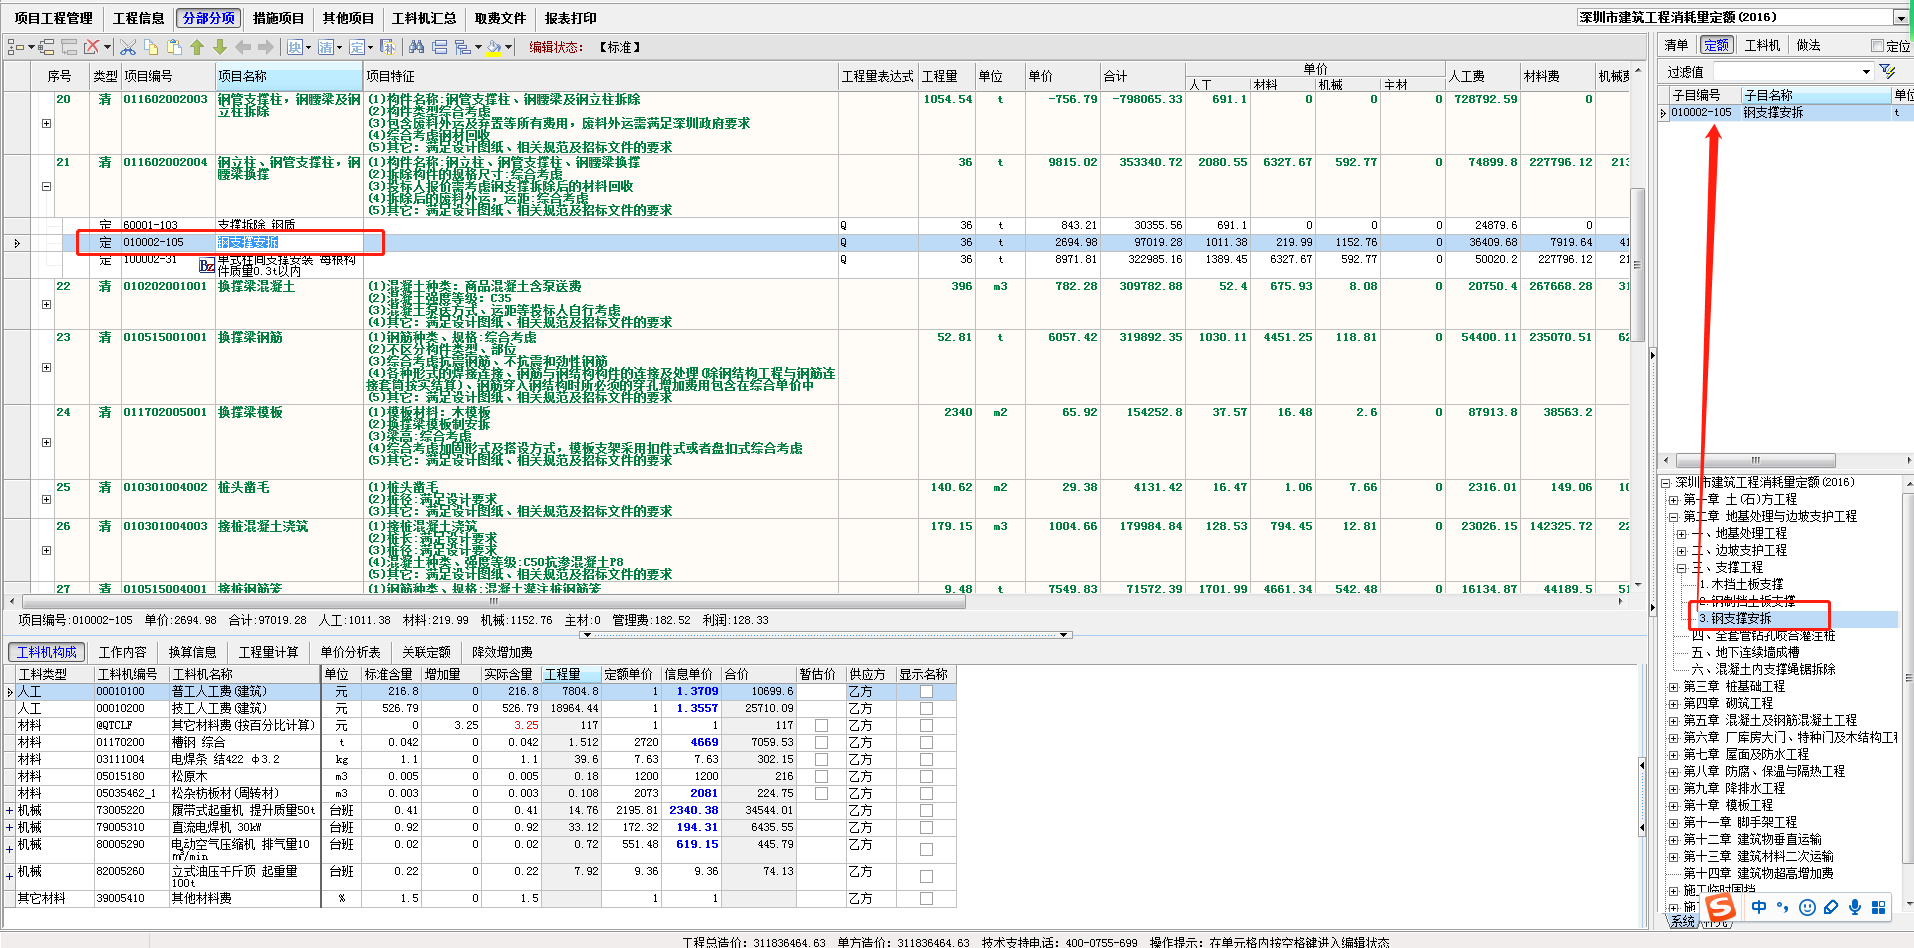Screen dimensions: 1914x948
Task: Toggle 暂估价 checkbox for 槽钢 综合 row
Action: point(821,742)
